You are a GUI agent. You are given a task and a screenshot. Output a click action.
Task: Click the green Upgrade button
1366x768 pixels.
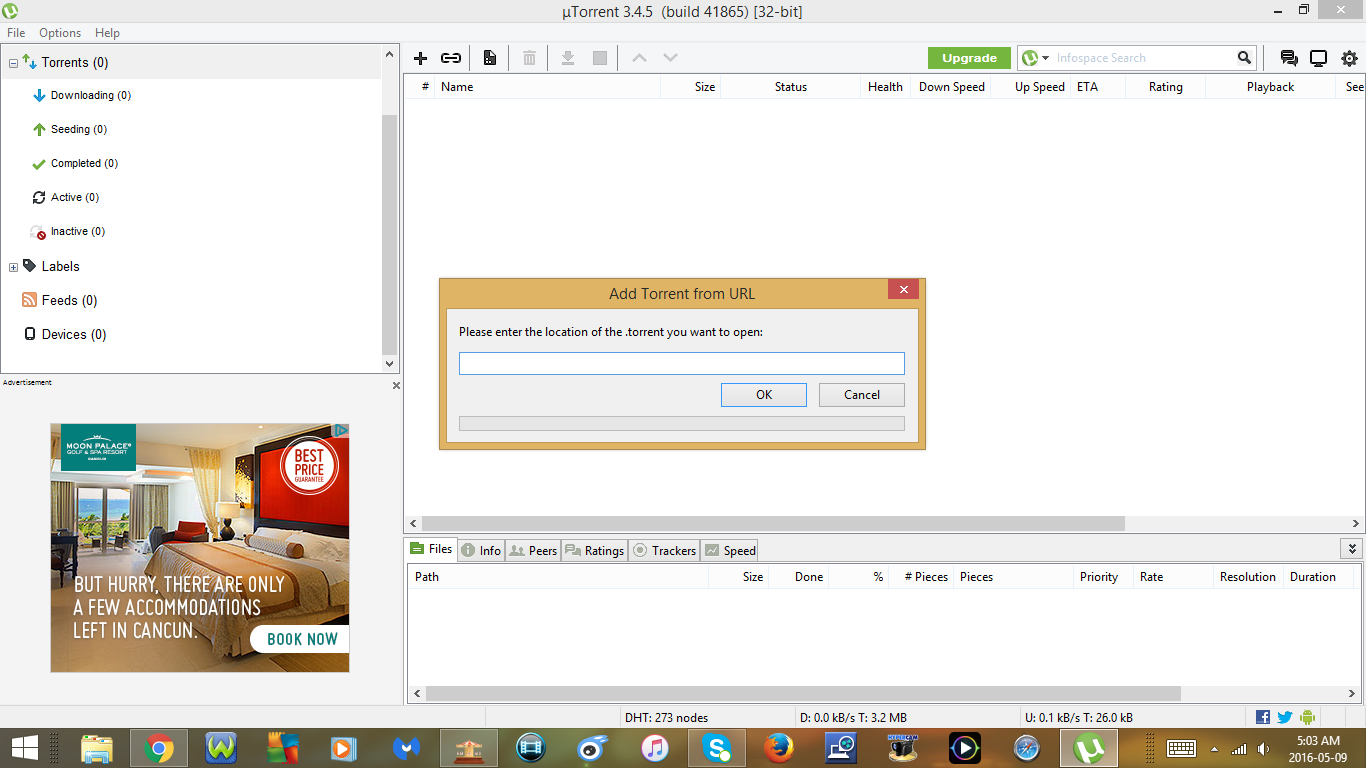(969, 58)
